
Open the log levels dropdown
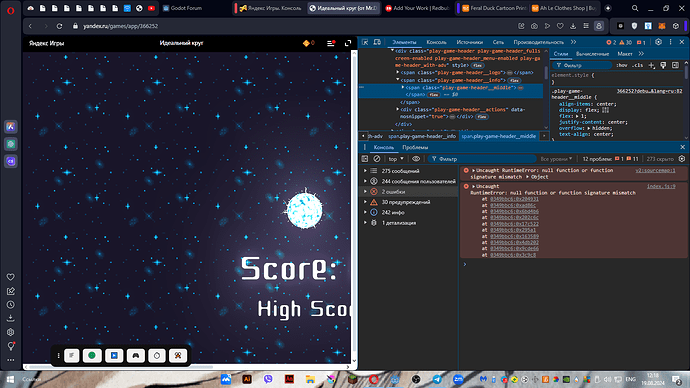(x=556, y=159)
